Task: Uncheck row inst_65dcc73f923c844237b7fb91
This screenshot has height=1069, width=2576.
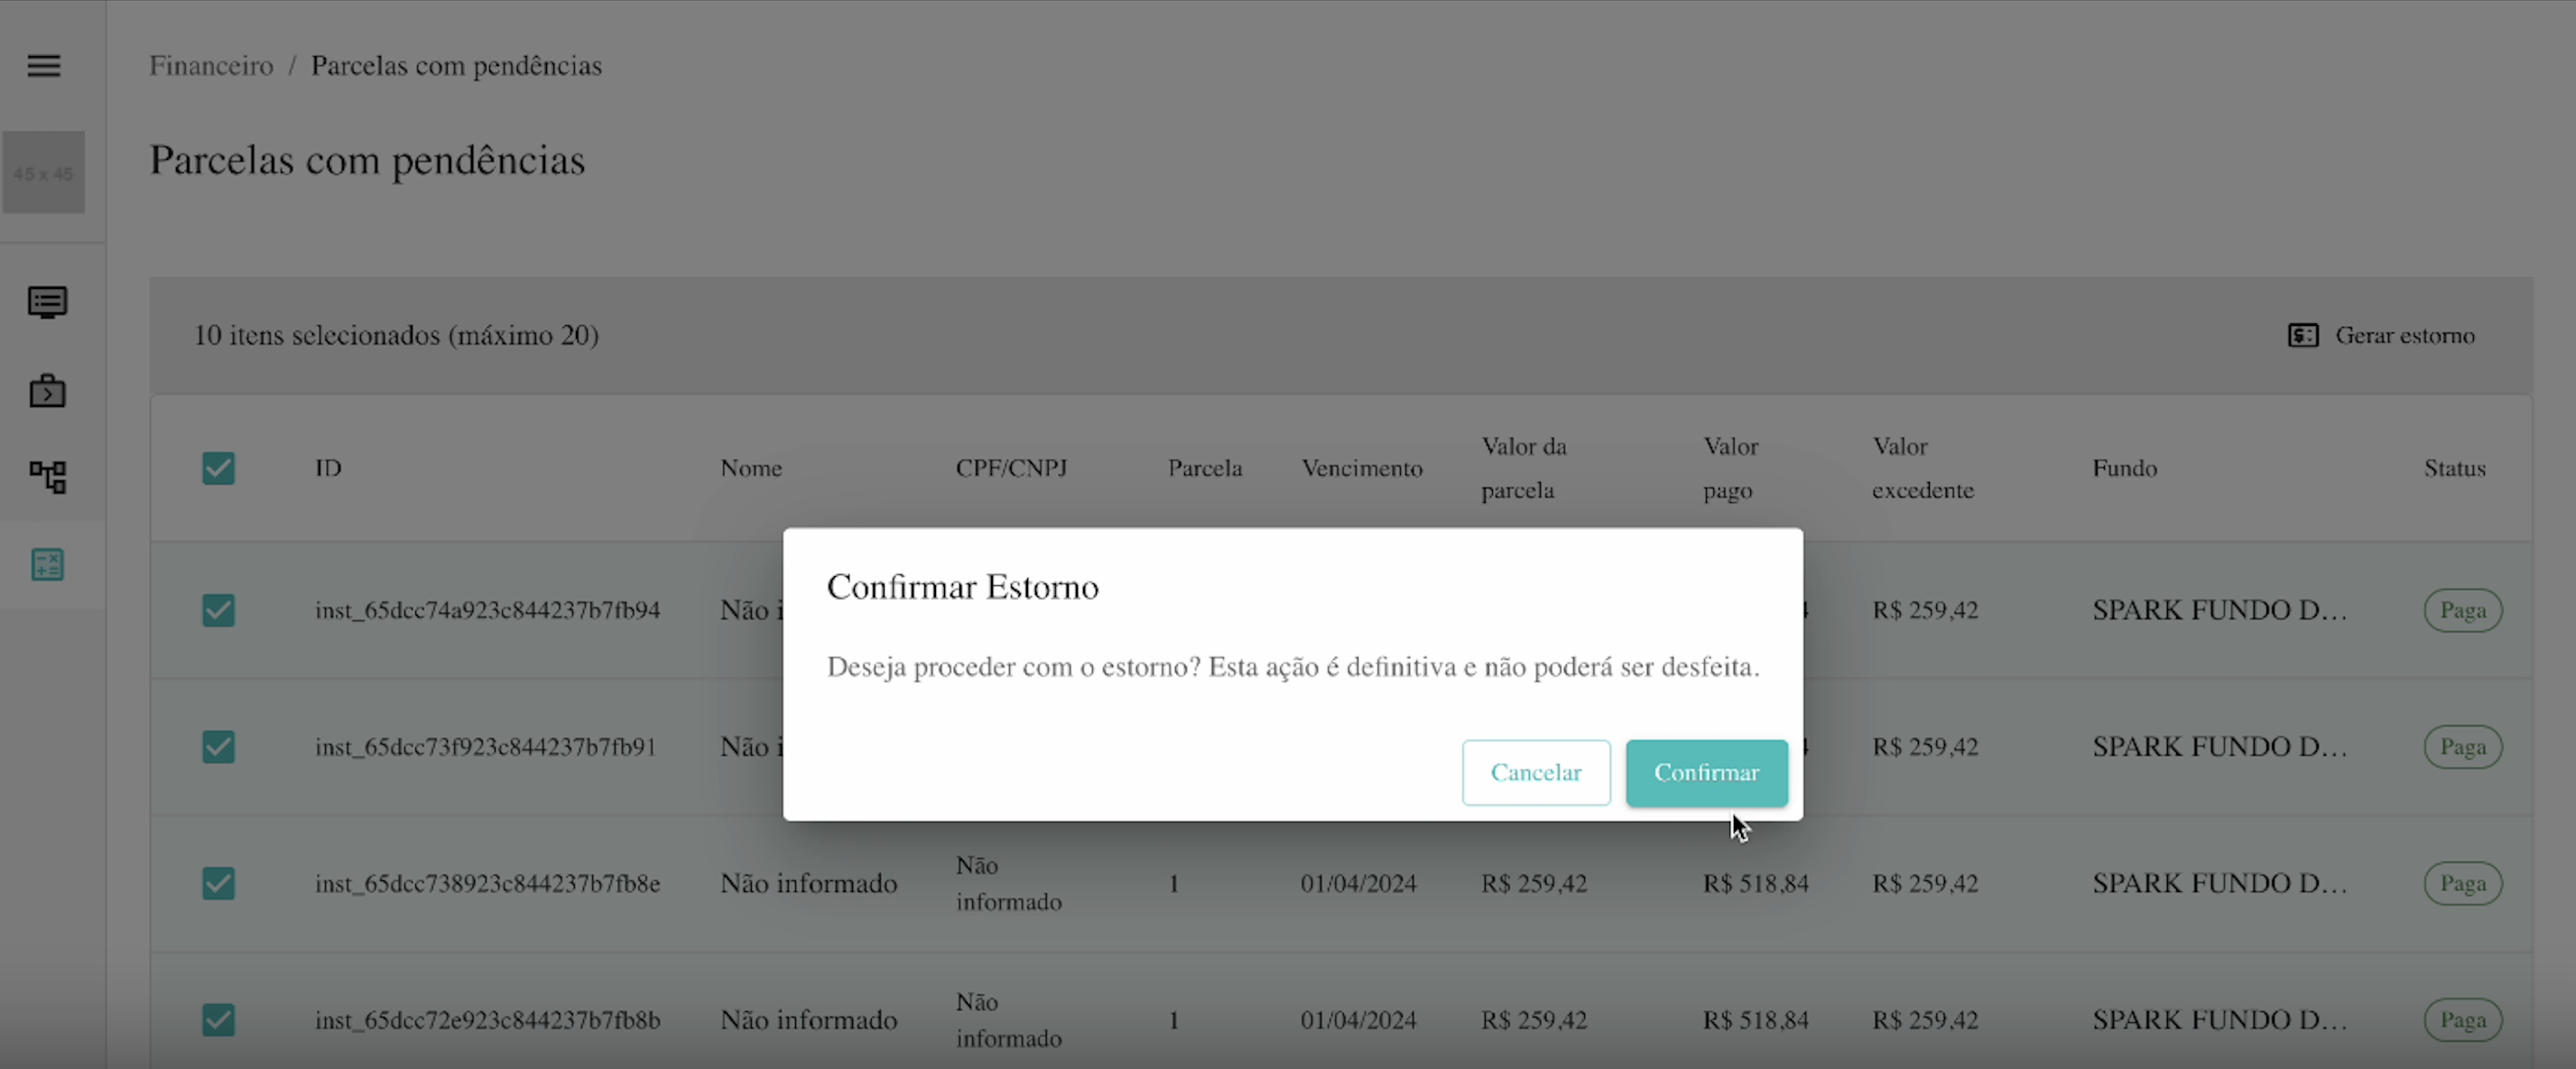Action: coord(218,747)
